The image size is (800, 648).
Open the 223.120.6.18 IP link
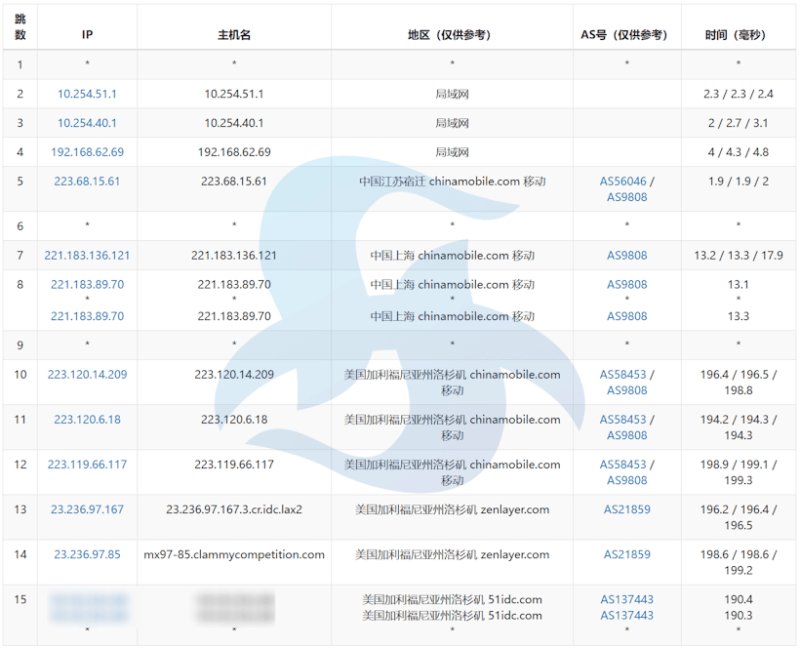(x=87, y=419)
